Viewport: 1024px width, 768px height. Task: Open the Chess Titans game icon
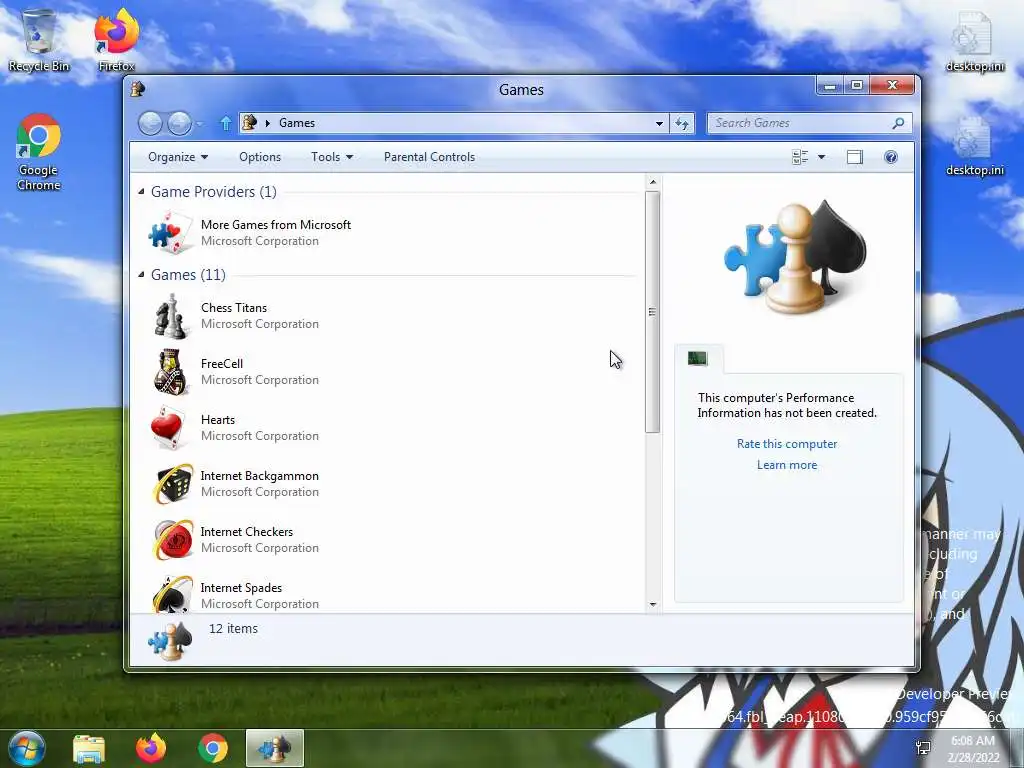click(171, 316)
